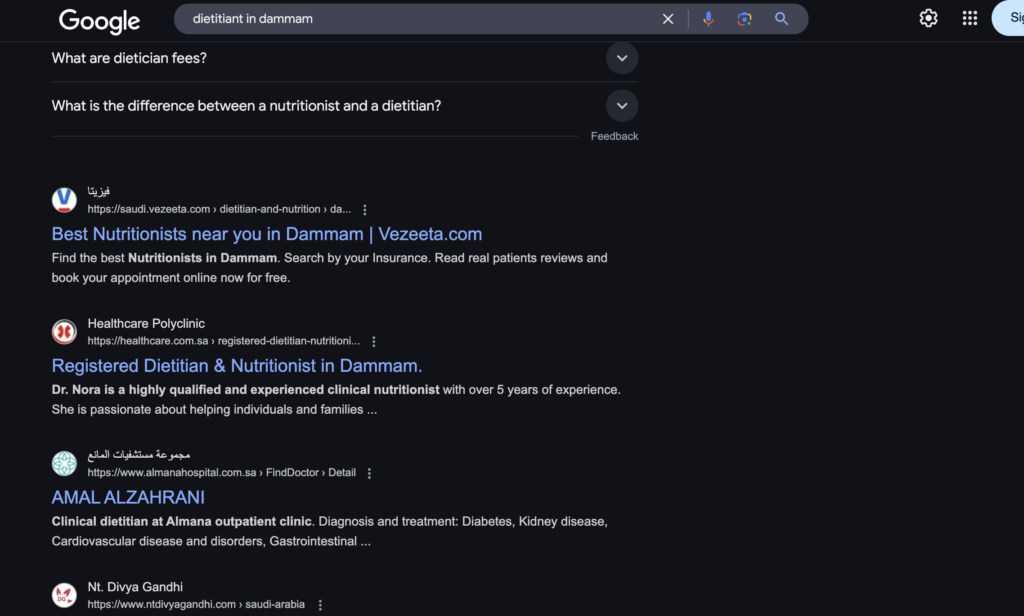1024x616 pixels.
Task: Submit search with the magnifying glass icon
Action: [x=781, y=19]
